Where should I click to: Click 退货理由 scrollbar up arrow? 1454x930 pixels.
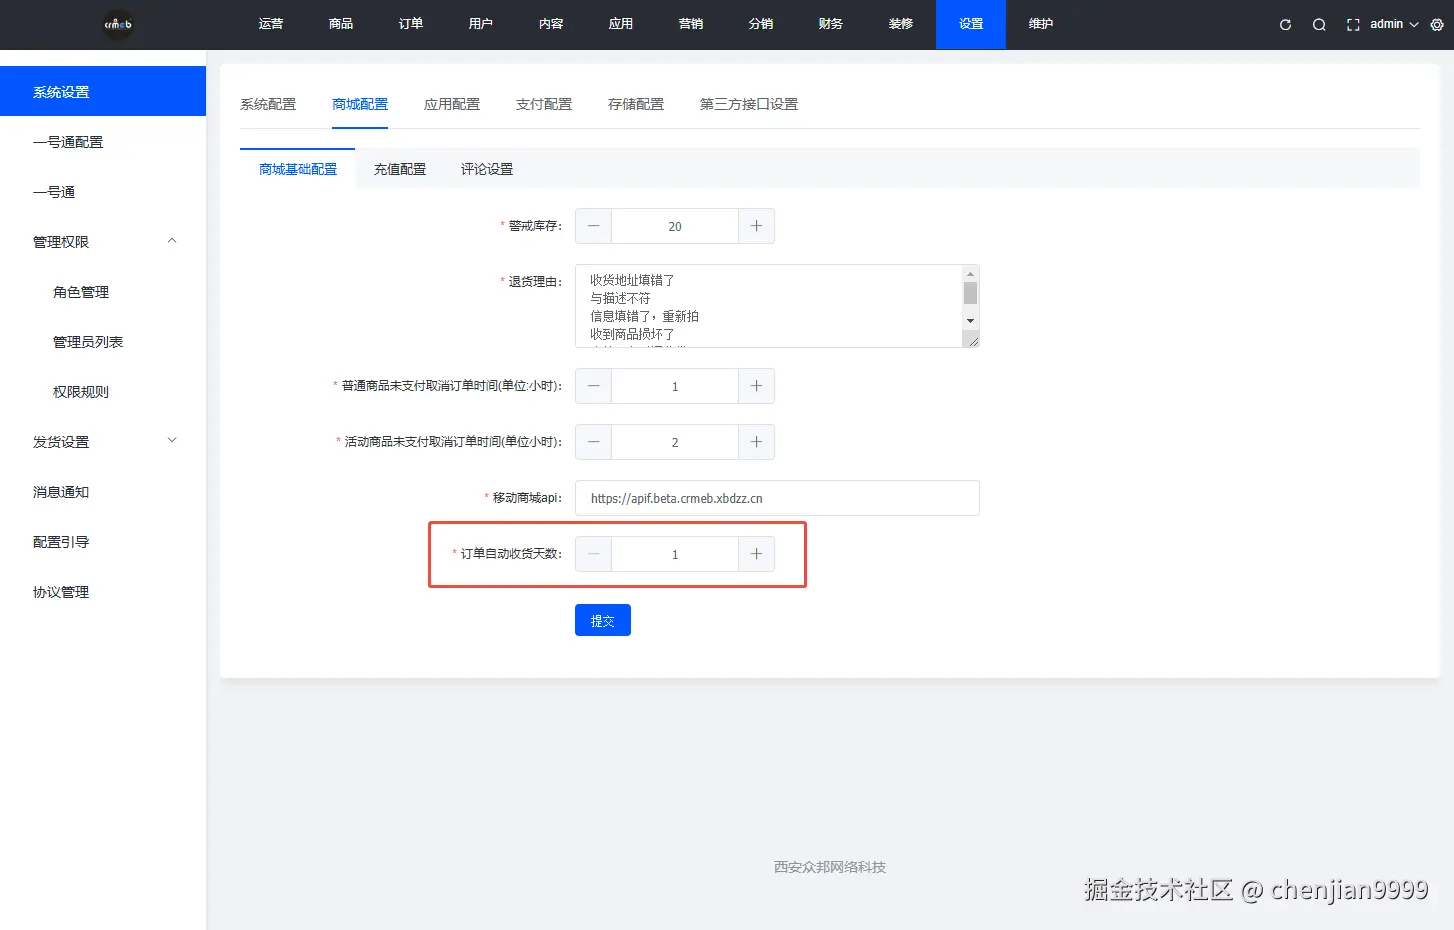coord(970,273)
